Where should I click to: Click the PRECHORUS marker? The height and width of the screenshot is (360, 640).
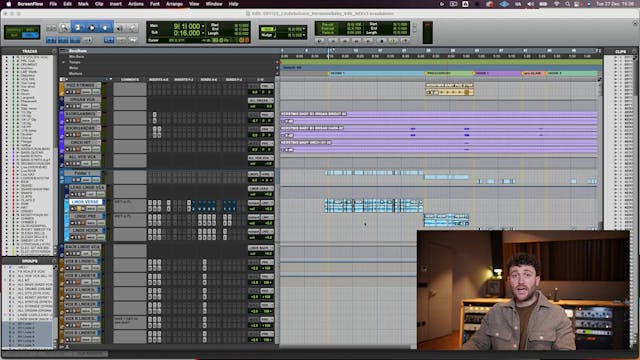click(x=438, y=73)
